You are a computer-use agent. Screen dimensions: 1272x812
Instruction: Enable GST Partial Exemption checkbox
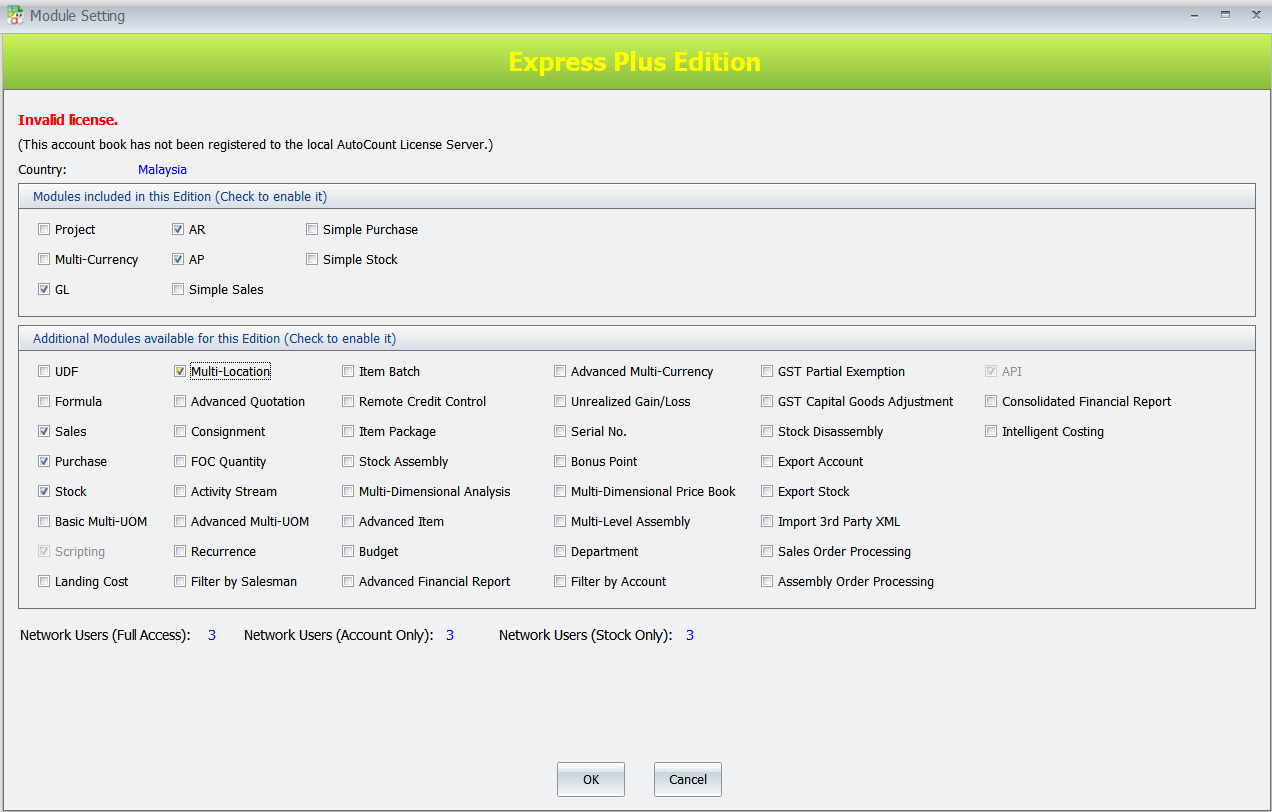pos(767,372)
